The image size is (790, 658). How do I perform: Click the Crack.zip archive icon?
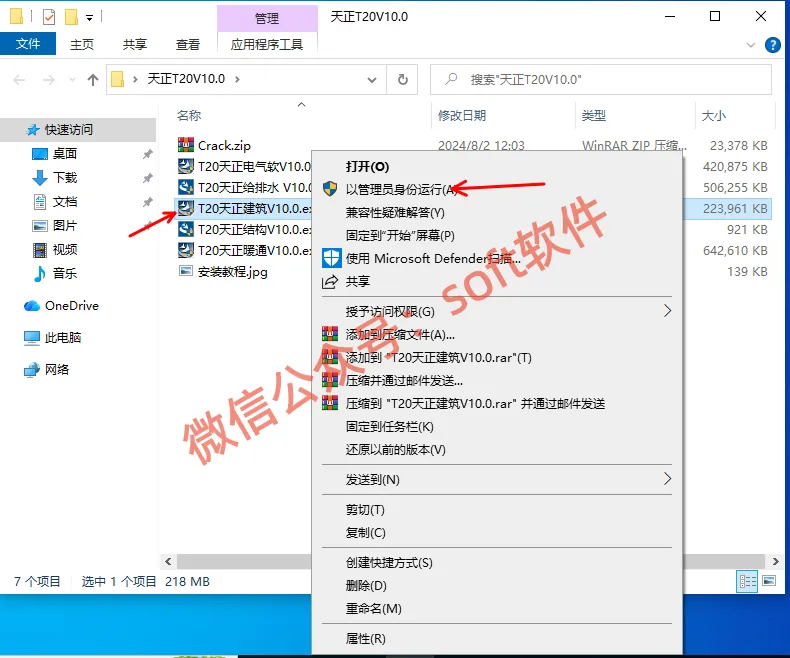[x=186, y=145]
